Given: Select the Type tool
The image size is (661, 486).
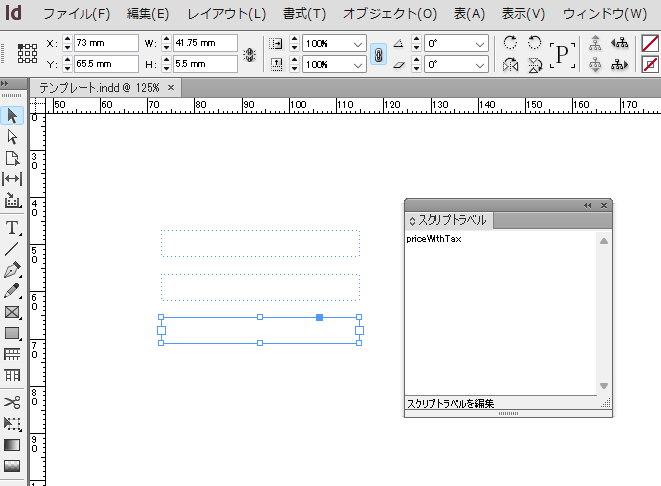Looking at the screenshot, I should (x=13, y=227).
